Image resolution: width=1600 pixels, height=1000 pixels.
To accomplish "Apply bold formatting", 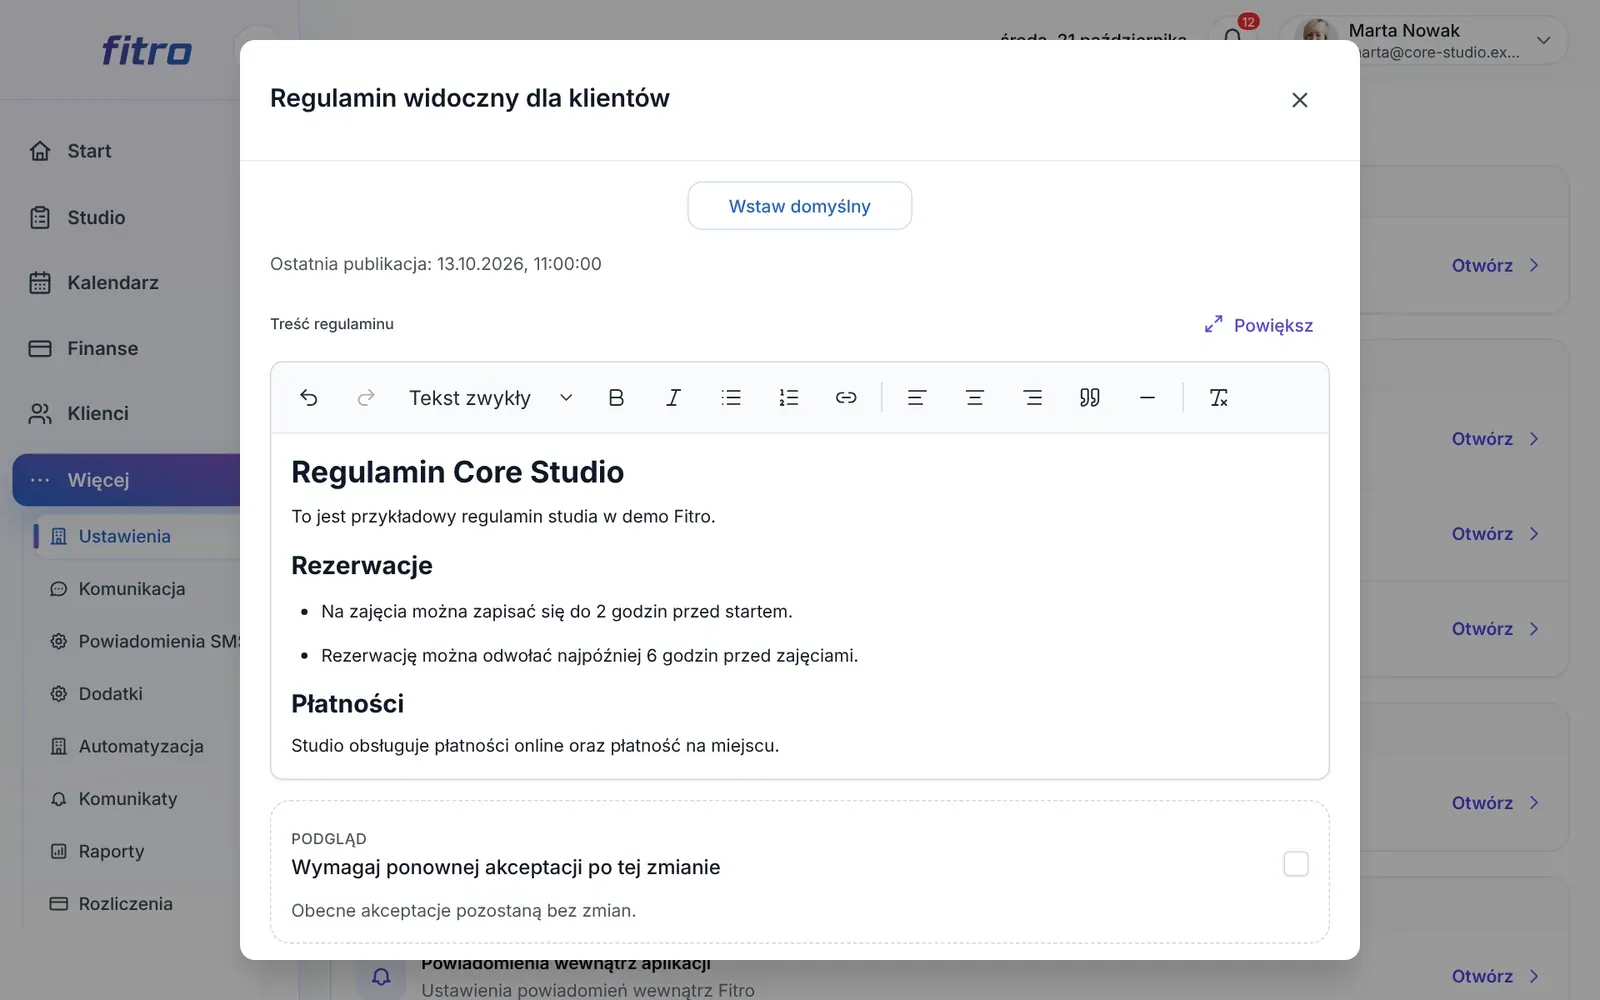I will [616, 398].
